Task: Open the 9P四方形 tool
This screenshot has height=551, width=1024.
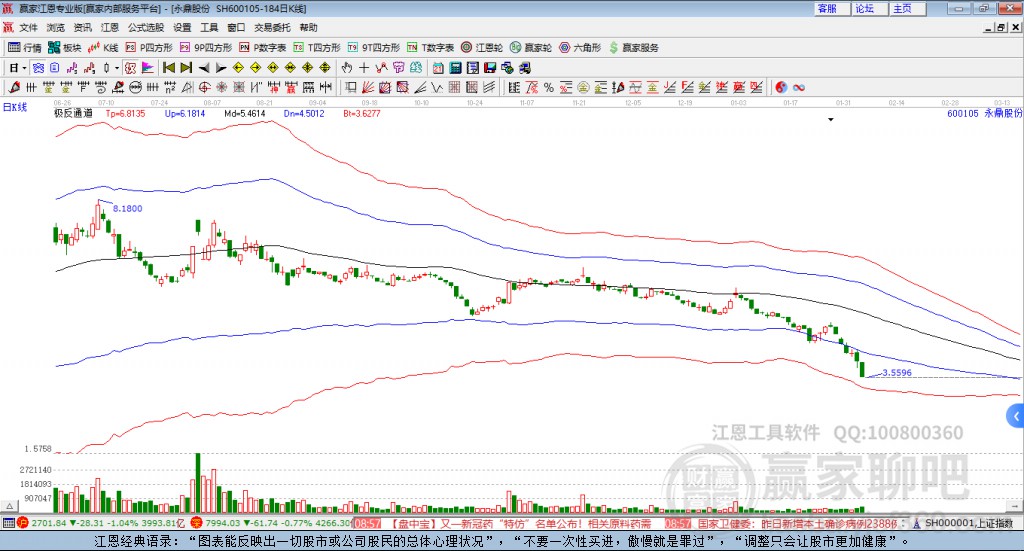Action: point(206,48)
